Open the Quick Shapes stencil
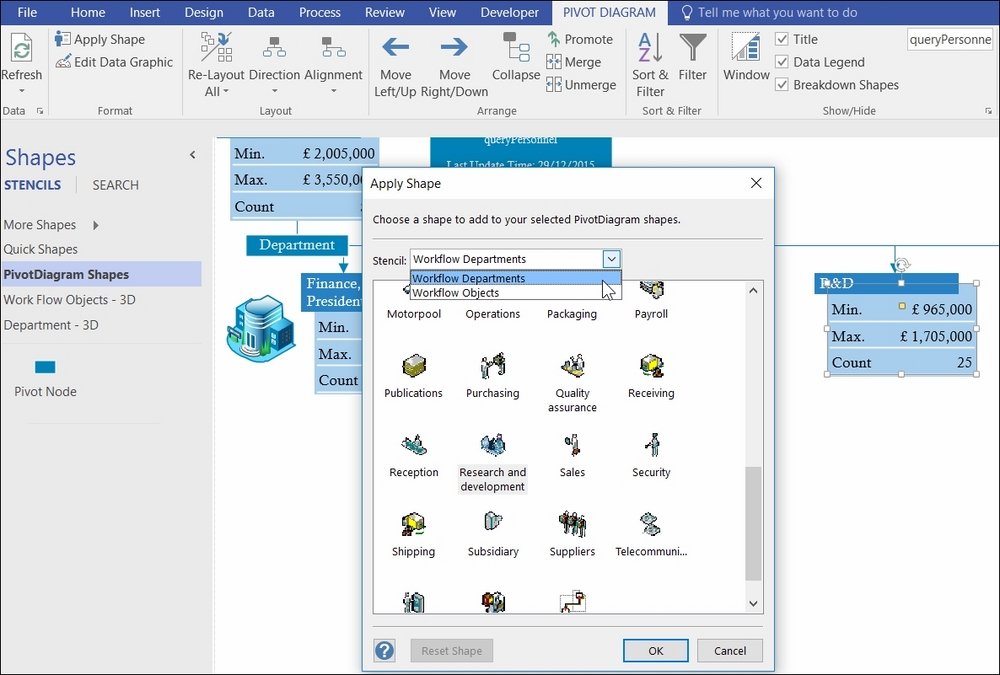 [x=40, y=249]
